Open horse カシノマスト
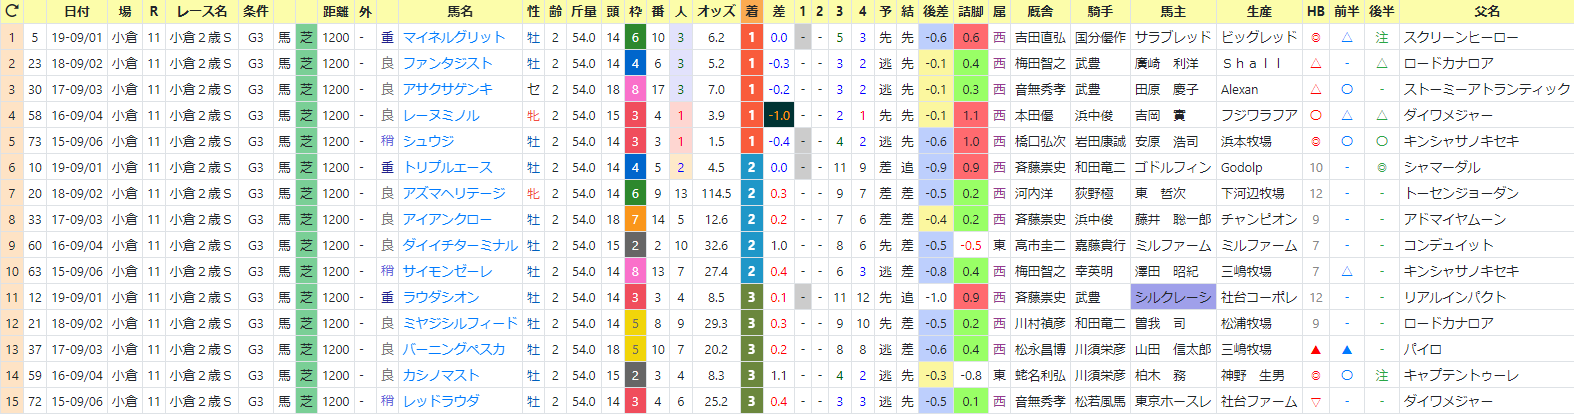The image size is (1574, 414). point(441,375)
